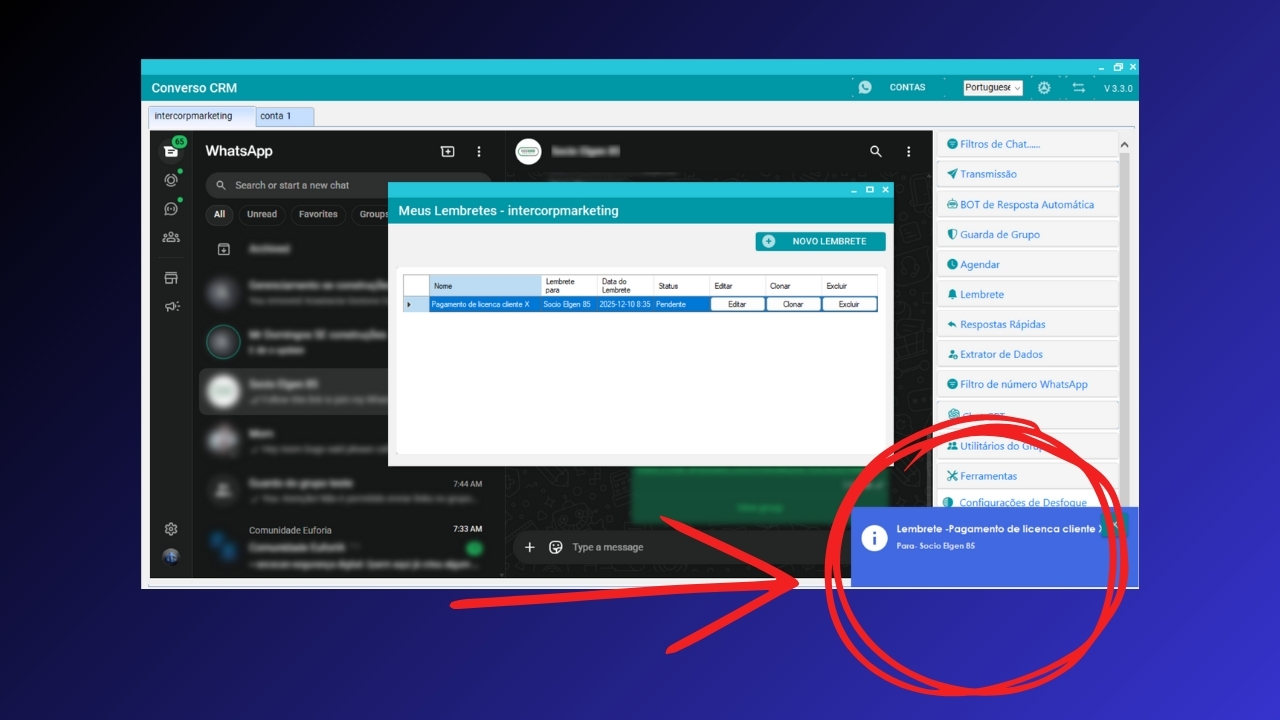This screenshot has height=720, width=1280.
Task: Click the swap arrows icon in Converso header
Action: [1078, 87]
